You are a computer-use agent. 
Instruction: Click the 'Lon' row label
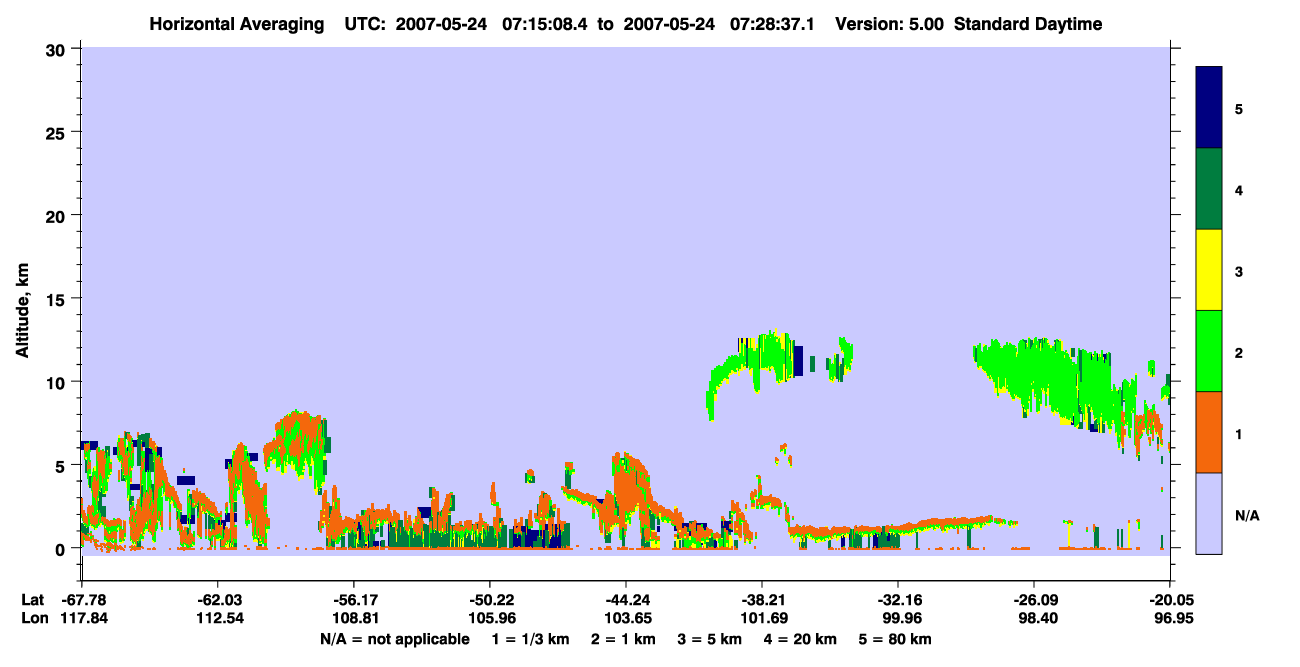pyautogui.click(x=33, y=618)
